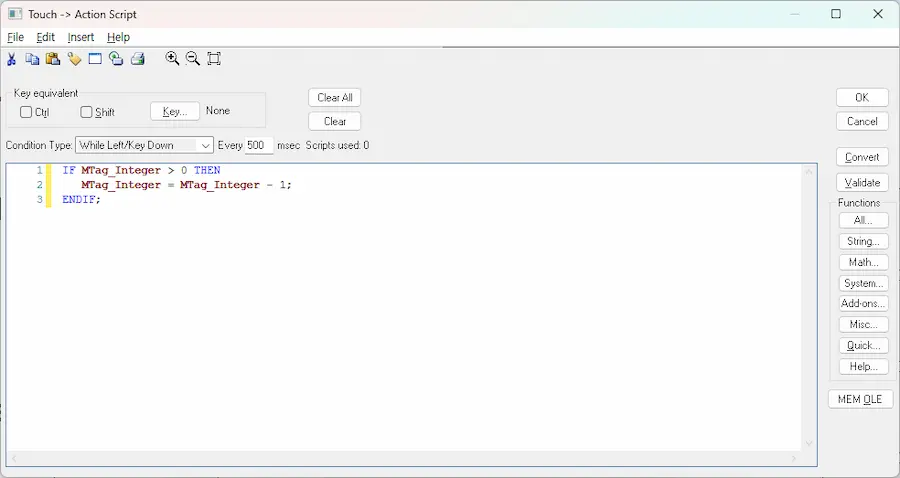Click the Paste clipboard icon
The height and width of the screenshot is (478, 900).
pos(53,59)
